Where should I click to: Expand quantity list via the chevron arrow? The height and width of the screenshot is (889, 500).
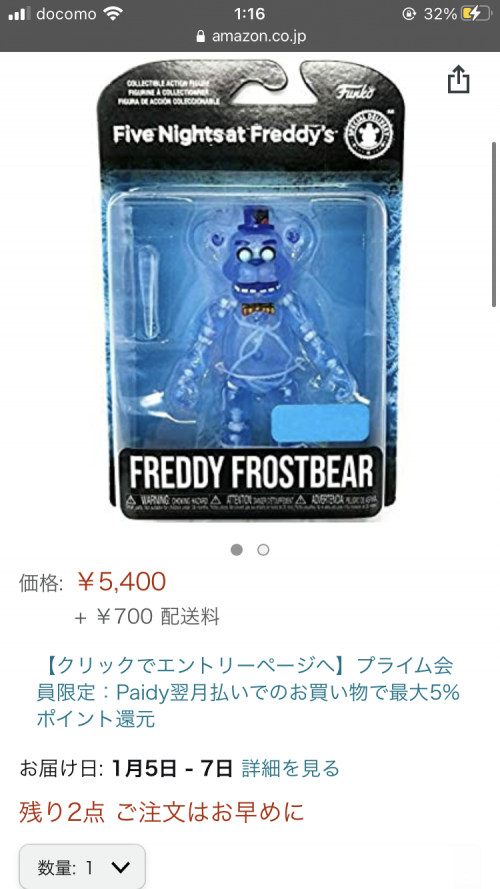pyautogui.click(x=121, y=867)
